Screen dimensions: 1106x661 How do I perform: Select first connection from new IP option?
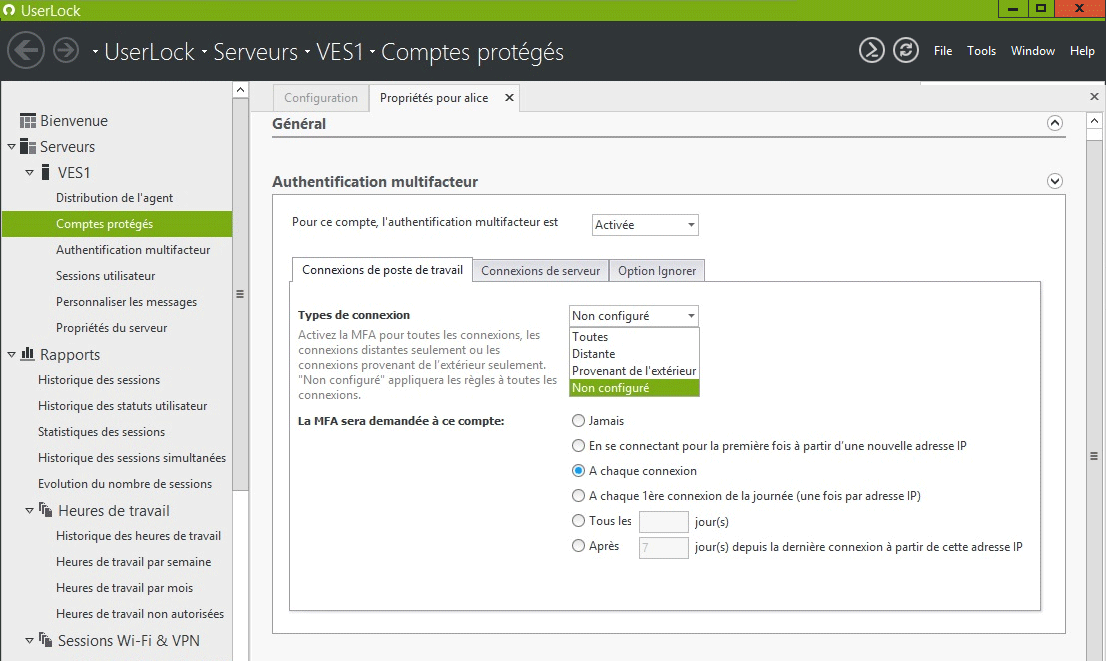click(x=578, y=445)
